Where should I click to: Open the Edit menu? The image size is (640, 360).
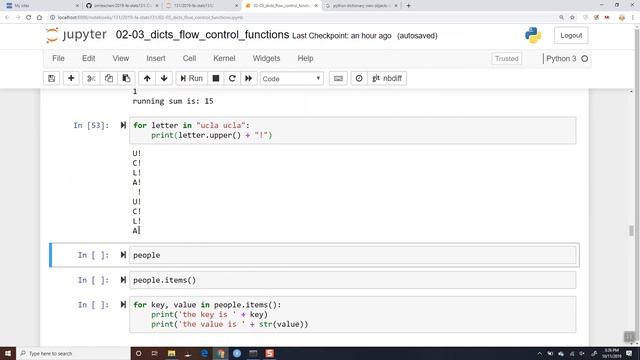[89, 58]
